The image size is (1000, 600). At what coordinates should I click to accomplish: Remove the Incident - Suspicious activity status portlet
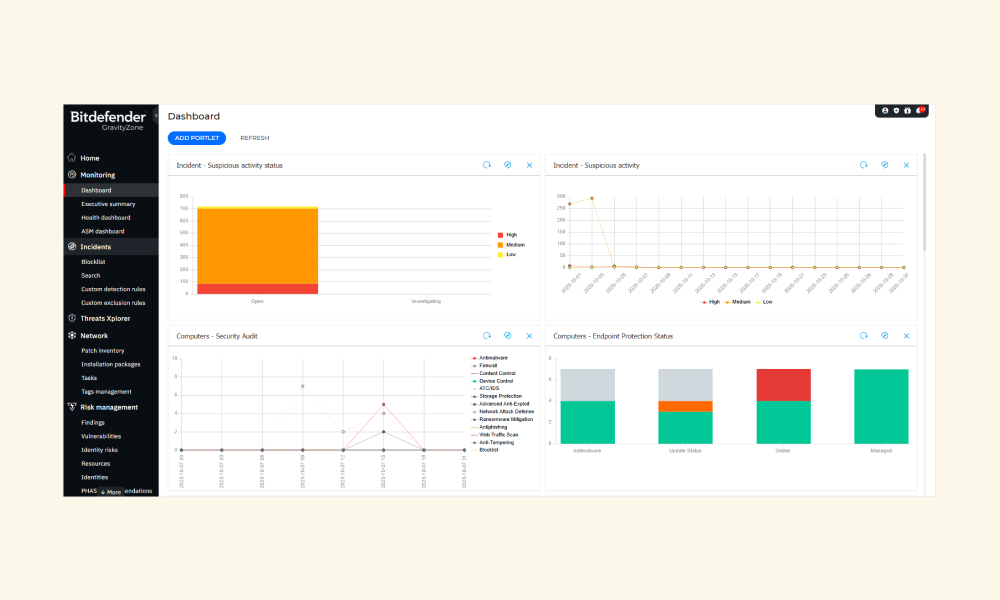click(529, 165)
